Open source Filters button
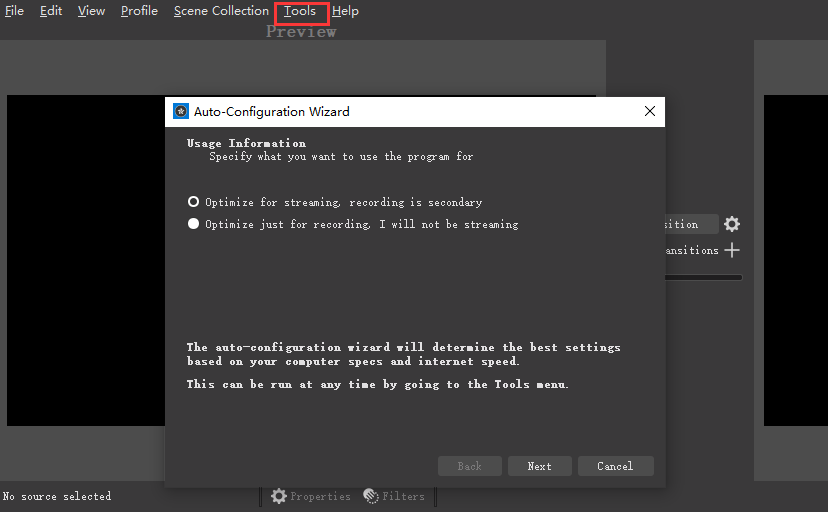 [x=394, y=496]
